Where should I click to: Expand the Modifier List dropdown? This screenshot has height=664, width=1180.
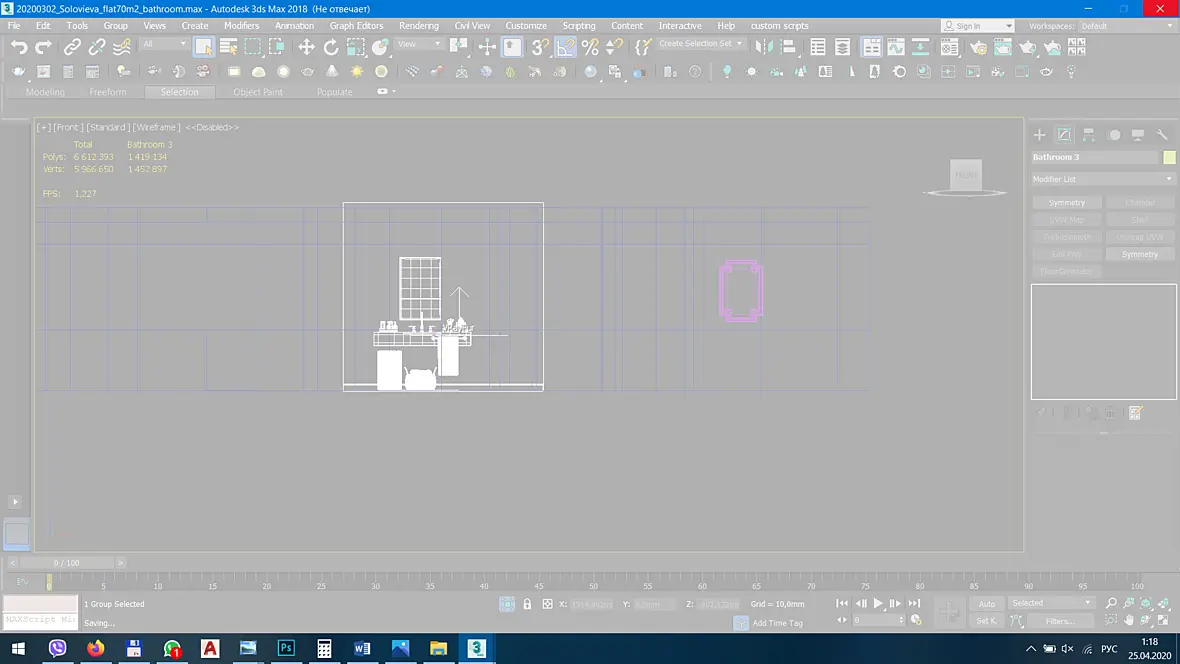point(1102,179)
